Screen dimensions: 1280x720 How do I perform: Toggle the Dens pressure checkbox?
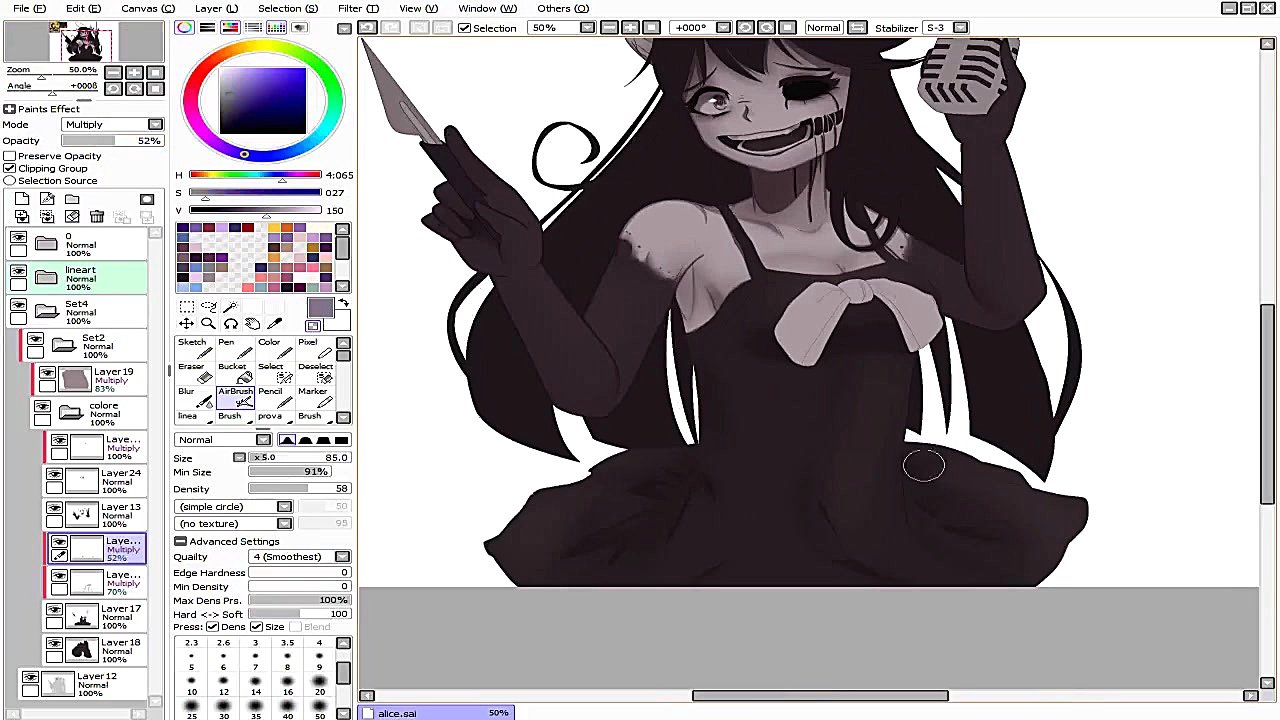pyautogui.click(x=212, y=627)
